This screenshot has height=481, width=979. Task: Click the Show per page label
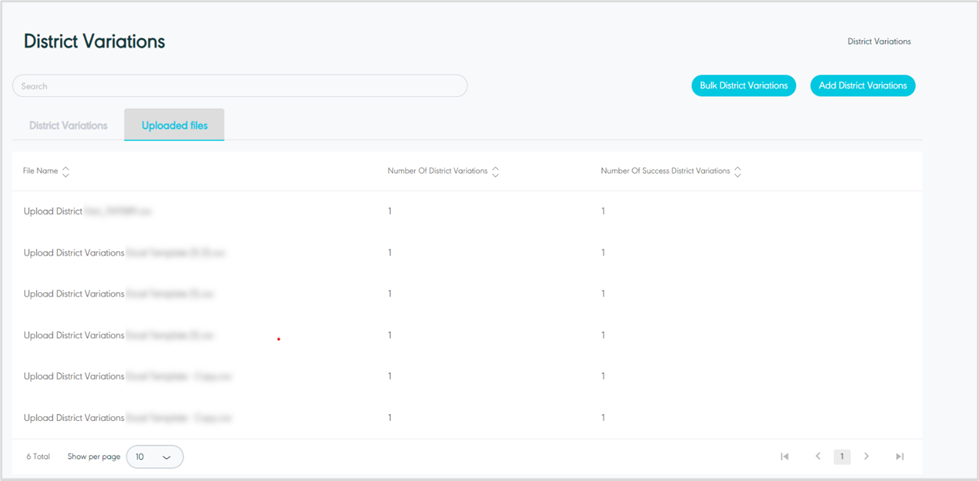(x=94, y=457)
